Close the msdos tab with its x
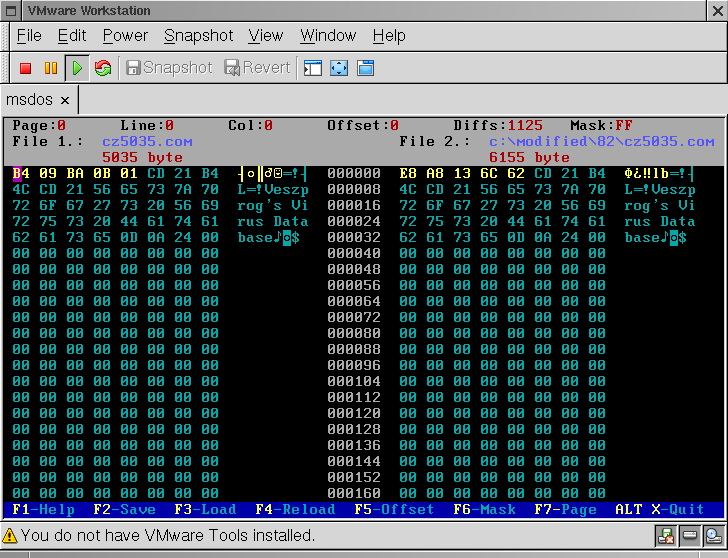Image resolution: width=728 pixels, height=558 pixels. click(65, 100)
